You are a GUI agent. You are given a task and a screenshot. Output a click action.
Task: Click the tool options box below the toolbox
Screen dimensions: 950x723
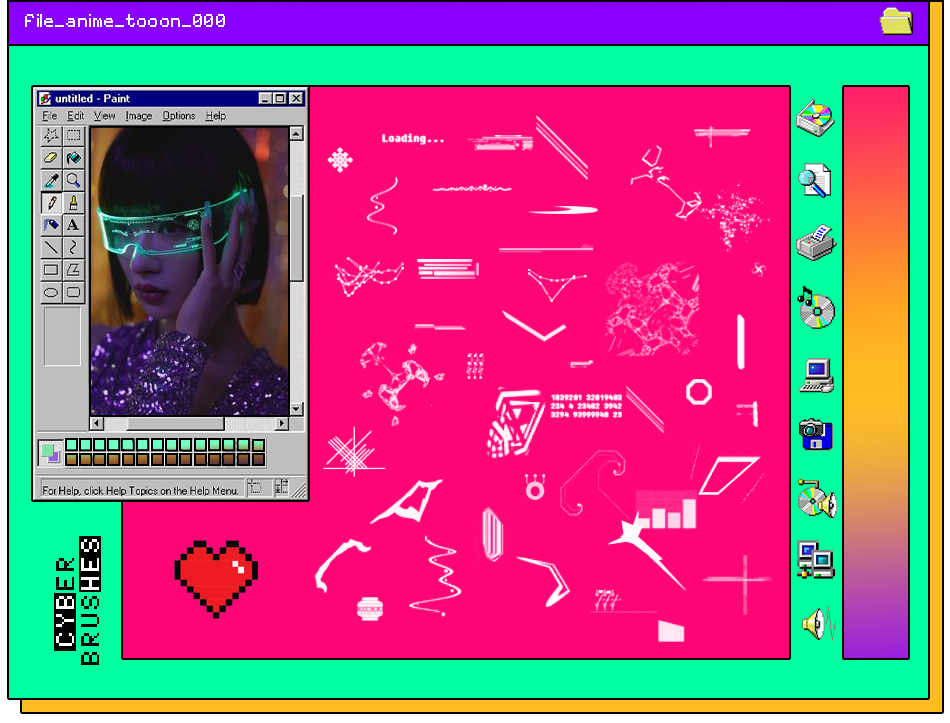pos(62,336)
